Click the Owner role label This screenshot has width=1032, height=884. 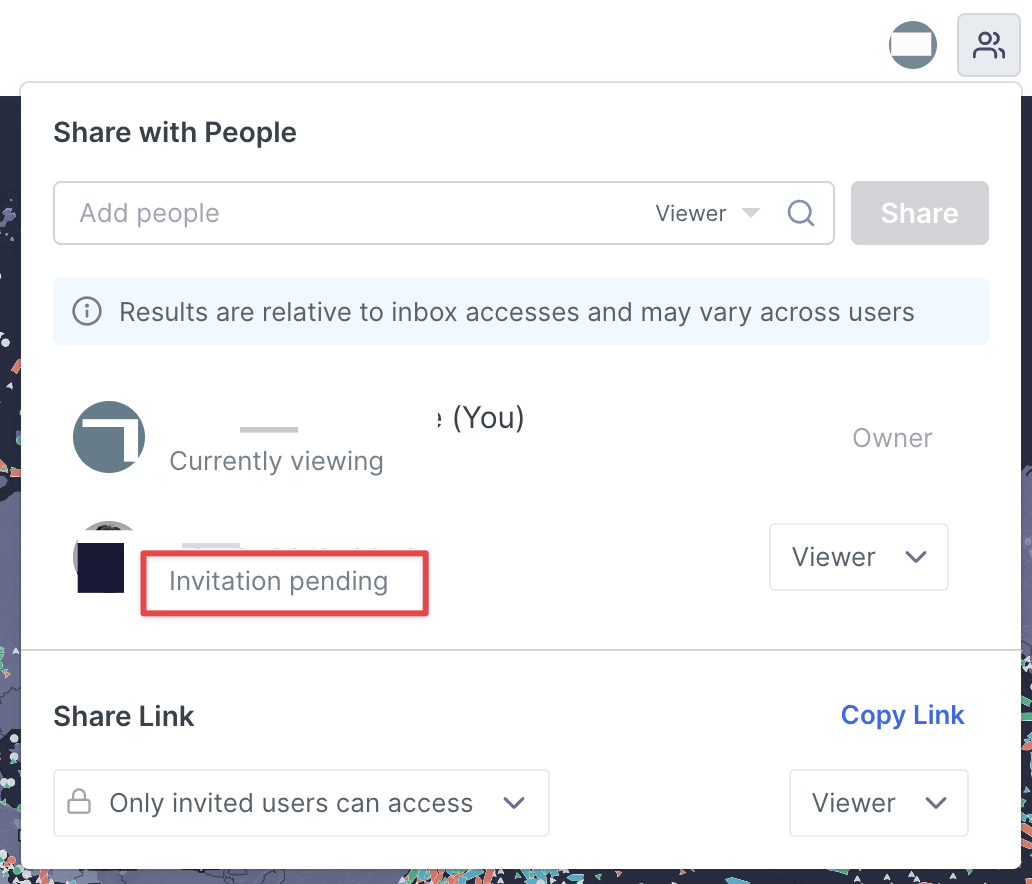(892, 438)
